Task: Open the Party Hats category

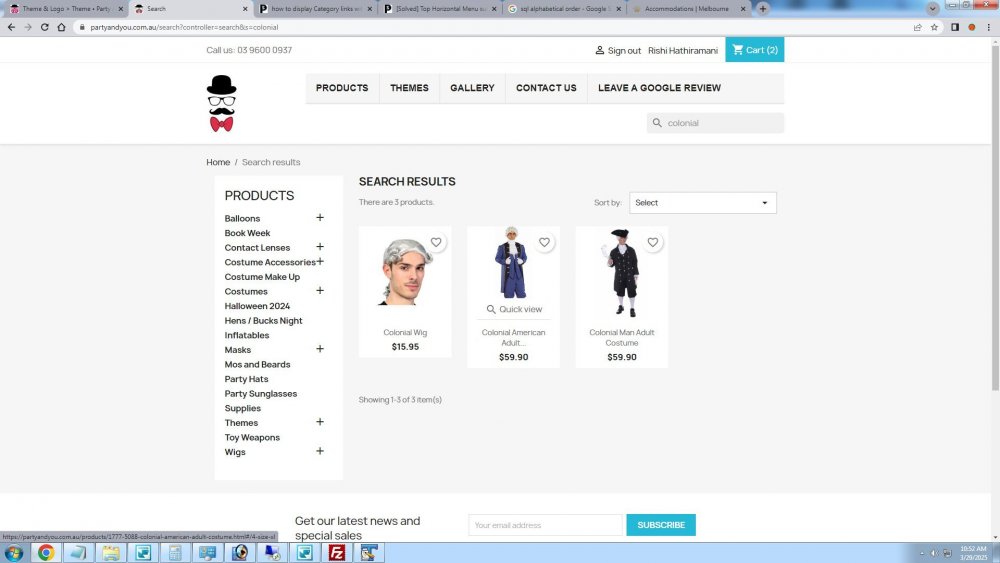Action: pyautogui.click(x=246, y=379)
